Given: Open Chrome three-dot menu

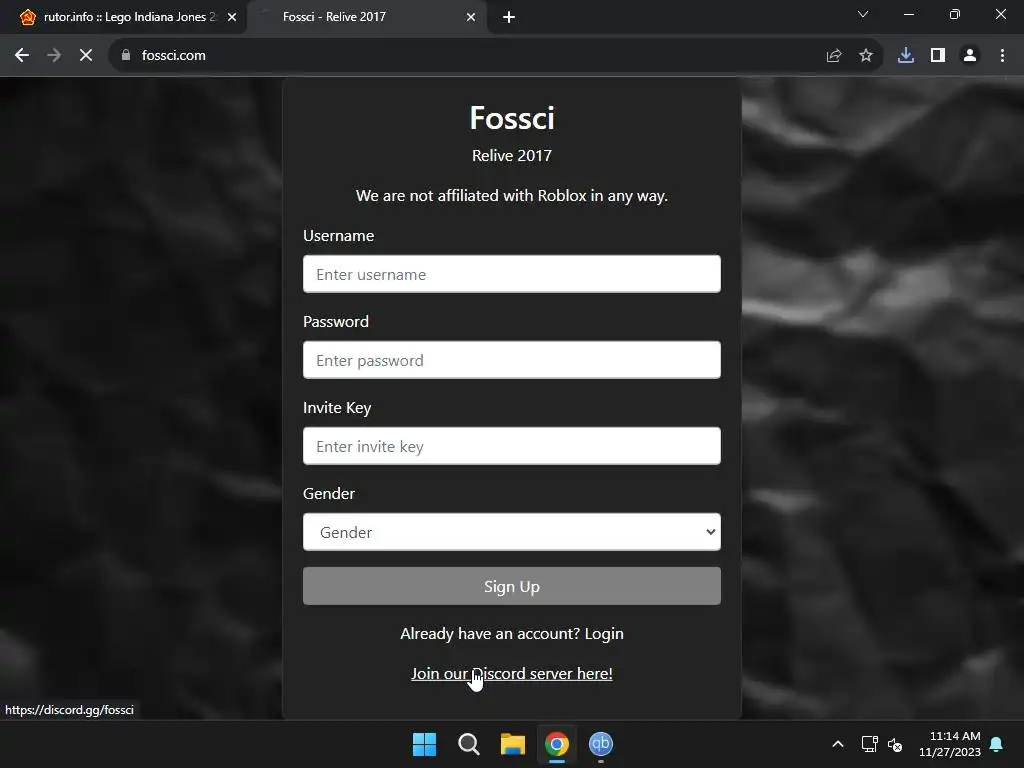Looking at the screenshot, I should [x=1002, y=56].
